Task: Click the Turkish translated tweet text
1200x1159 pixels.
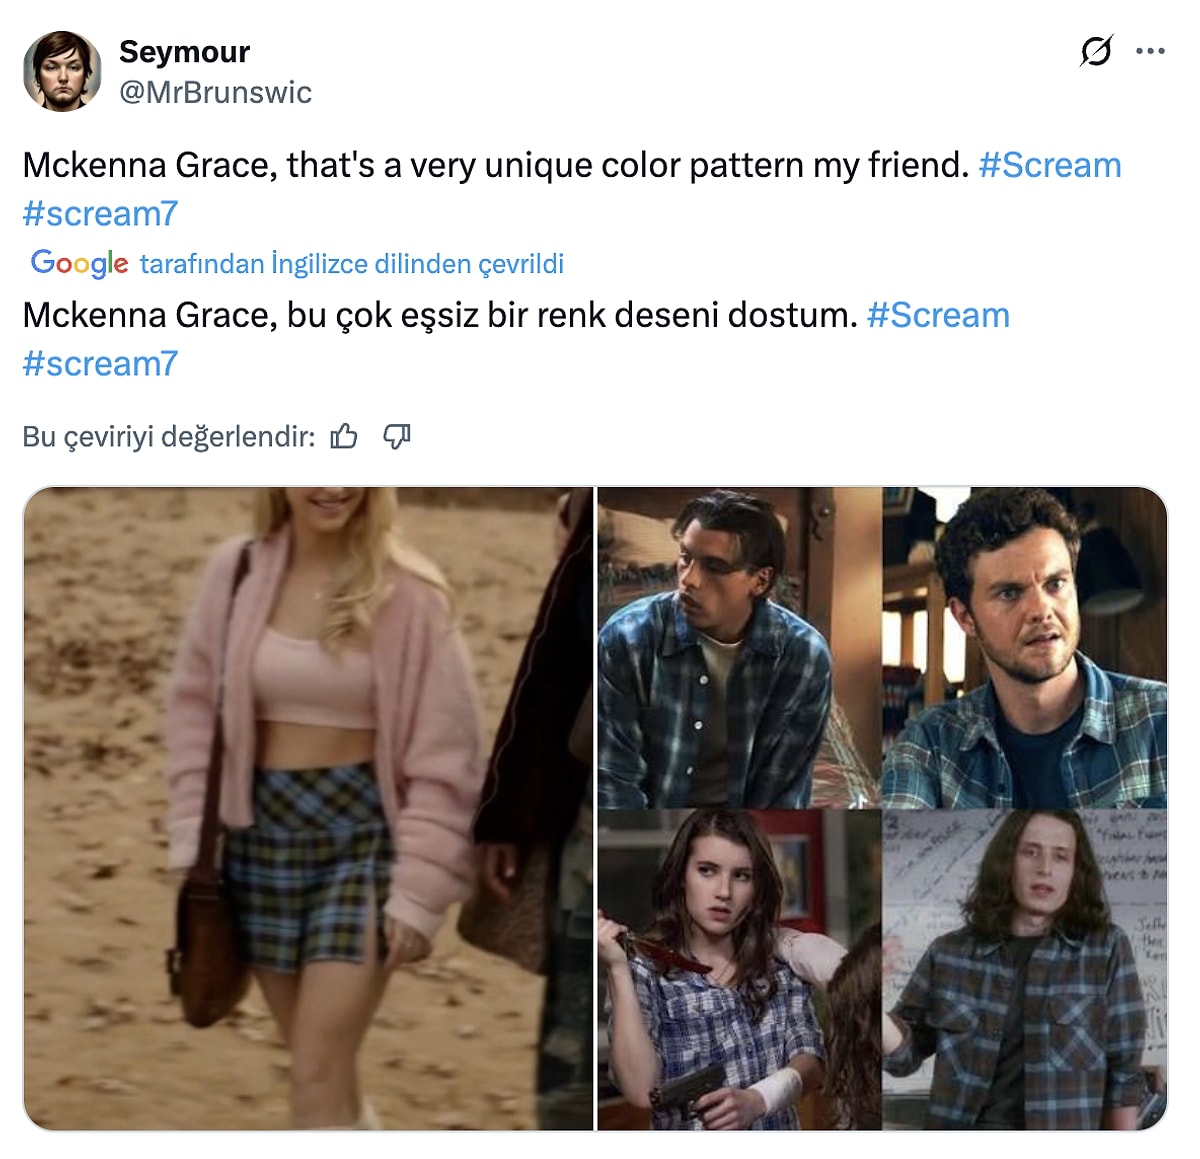Action: [440, 315]
